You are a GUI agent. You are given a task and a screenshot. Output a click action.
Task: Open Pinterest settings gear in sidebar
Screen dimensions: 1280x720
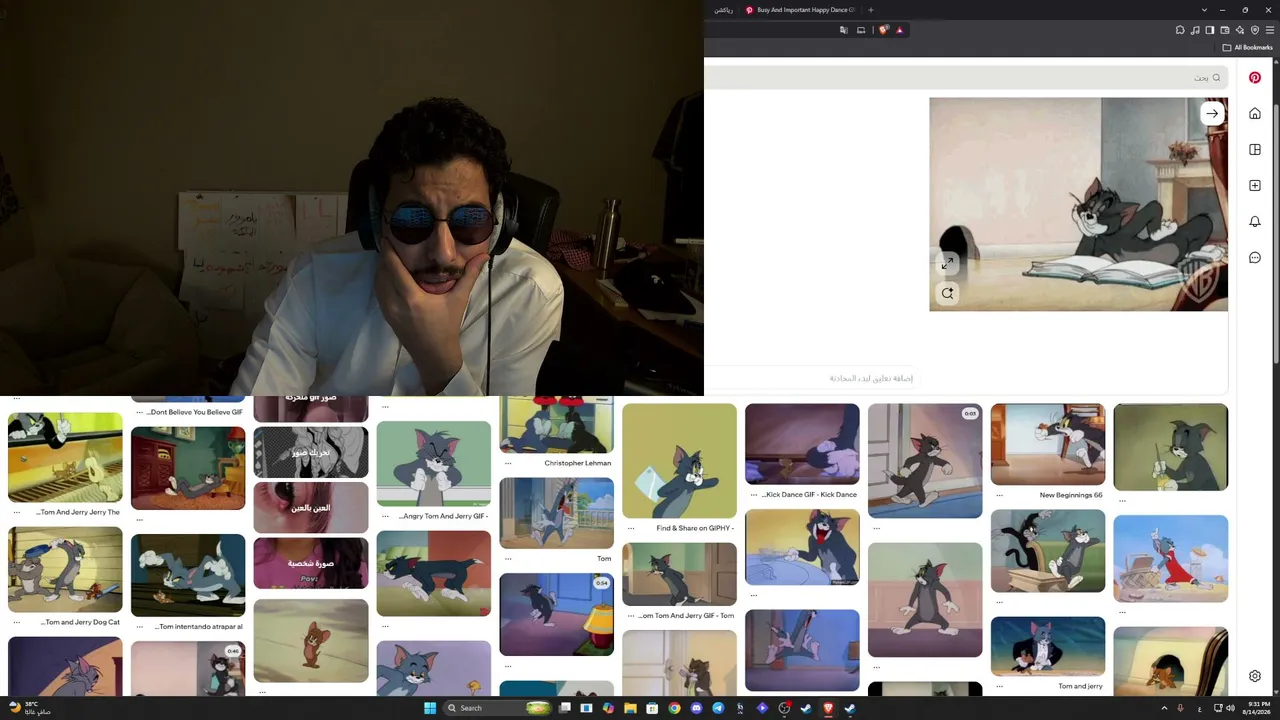[x=1255, y=677]
